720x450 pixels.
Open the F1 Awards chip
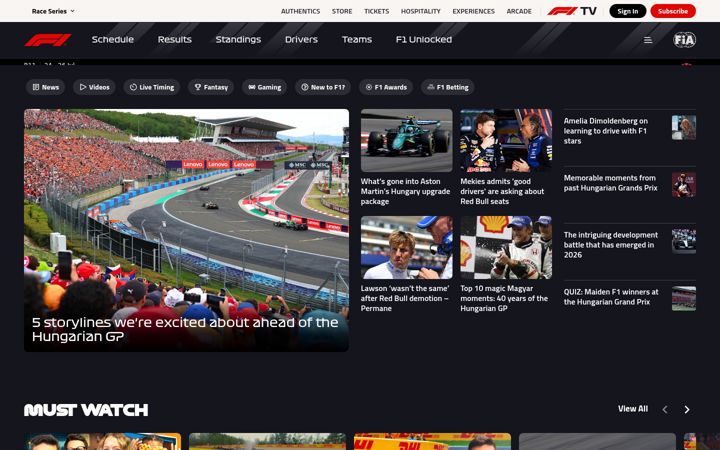(386, 87)
